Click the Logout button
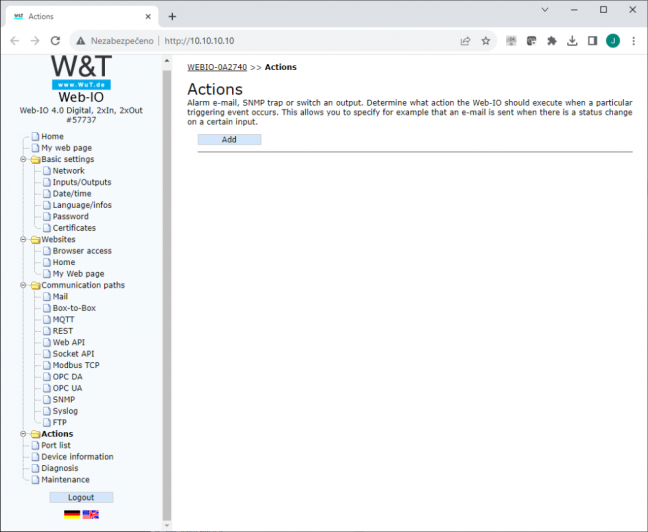648x532 pixels. [81, 497]
